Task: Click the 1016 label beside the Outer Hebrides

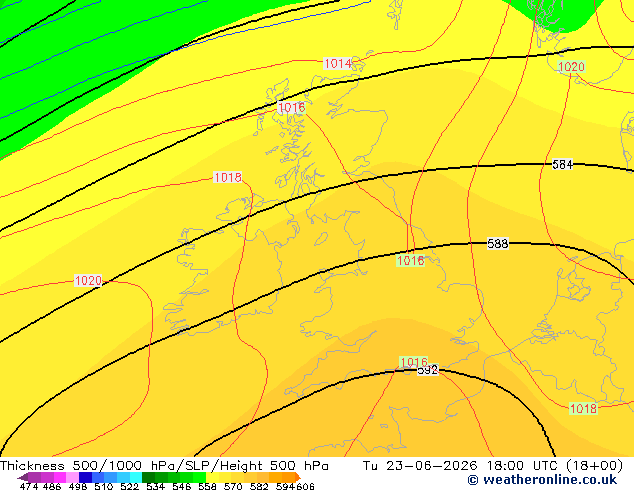Action: tap(291, 108)
